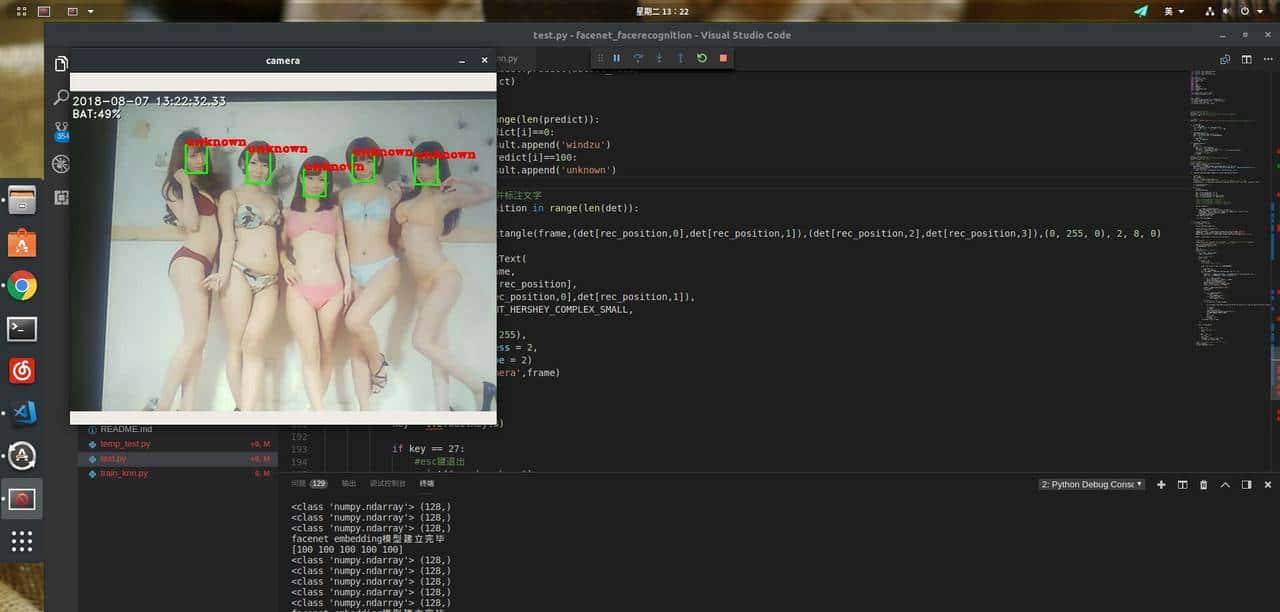The width and height of the screenshot is (1280, 612).
Task: Open the Python Debug Console terminal dropdown
Action: (1091, 484)
